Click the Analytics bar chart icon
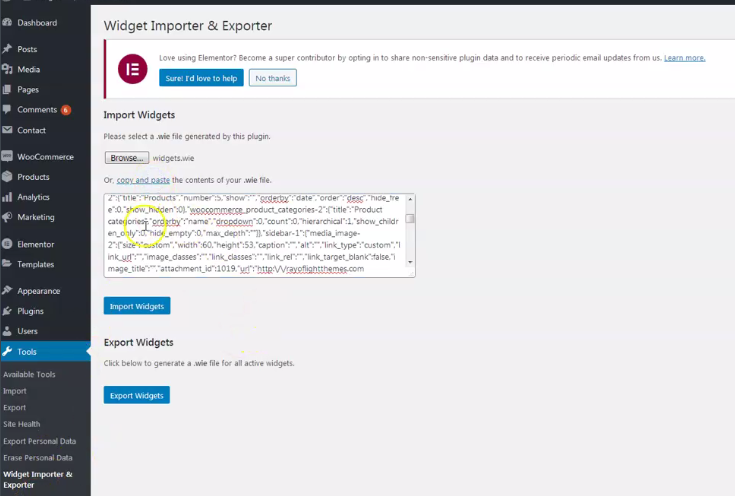Viewport: 735px width, 496px height. point(8,197)
